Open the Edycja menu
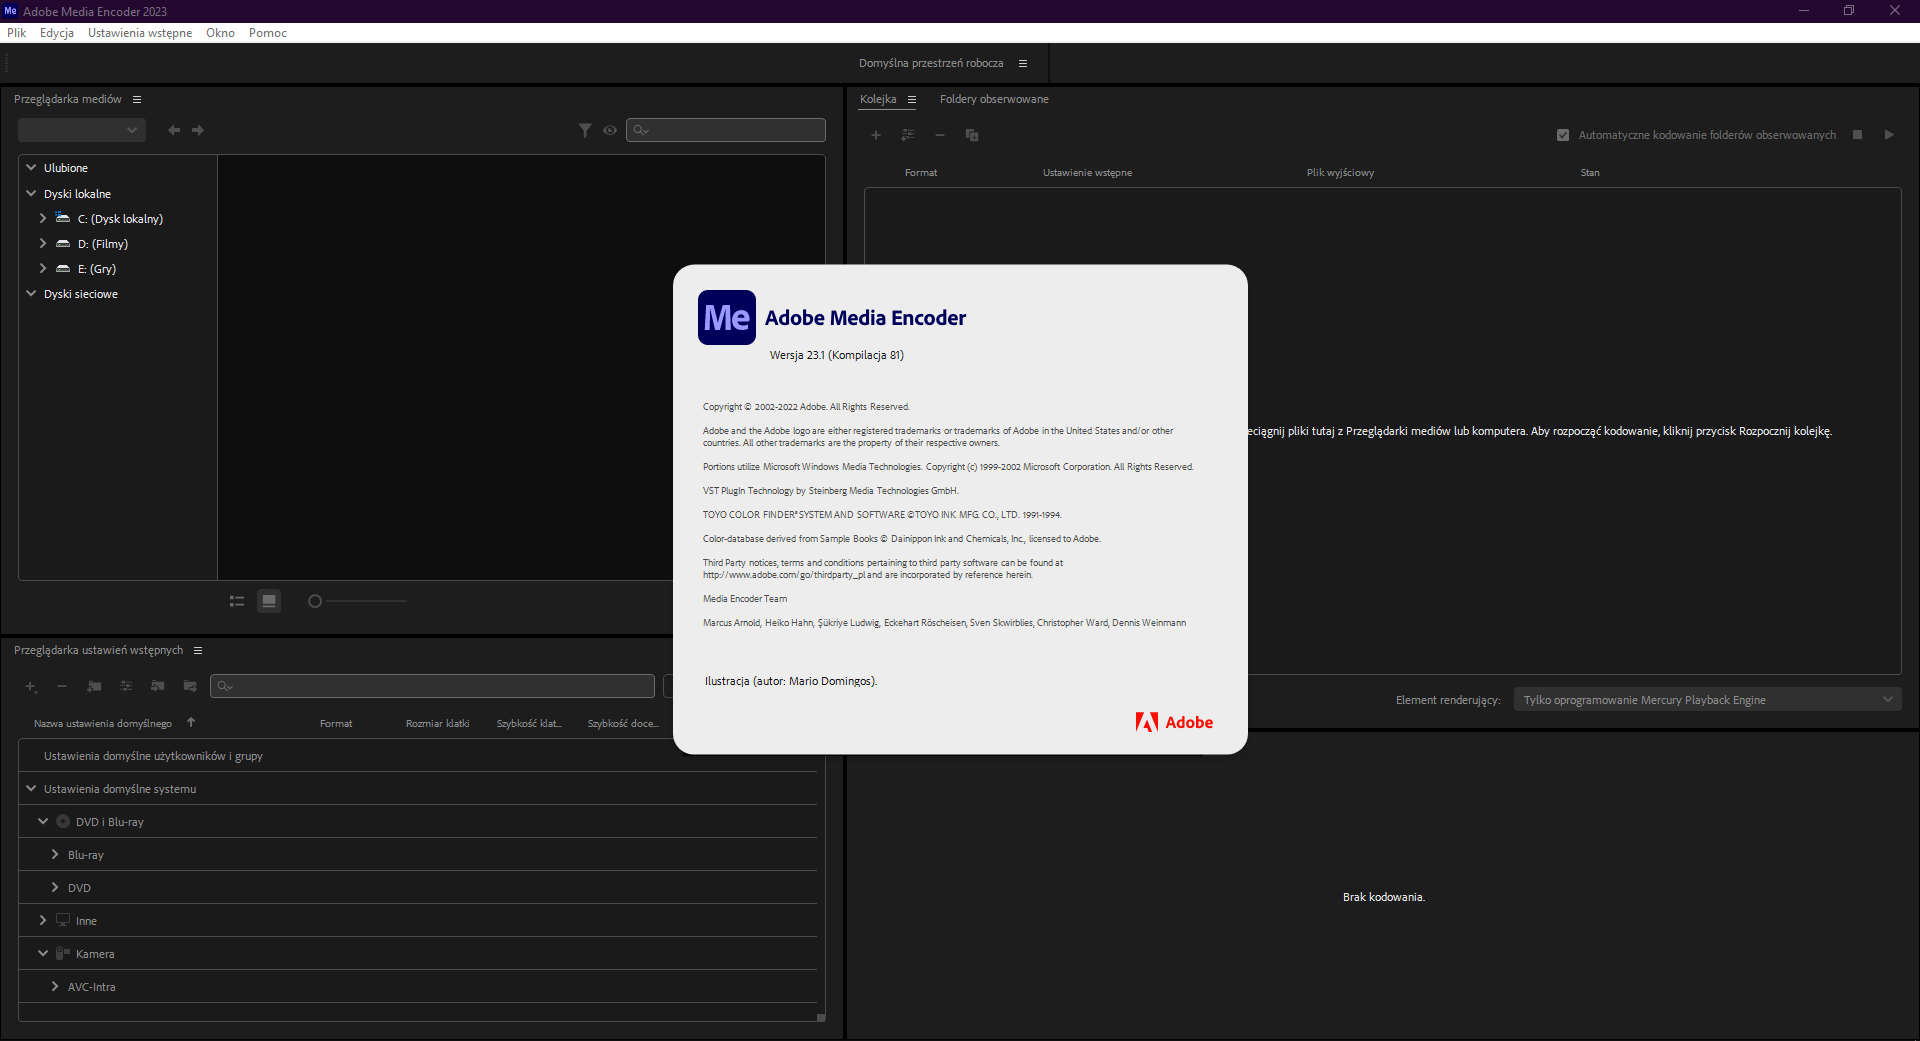The image size is (1920, 1041). 57,33
